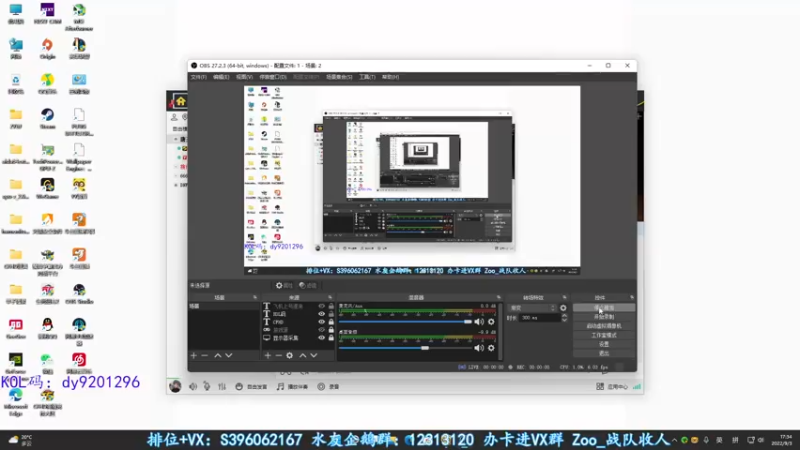Launch the Origin desktop shortcut
The image size is (800, 450).
pyautogui.click(x=47, y=49)
